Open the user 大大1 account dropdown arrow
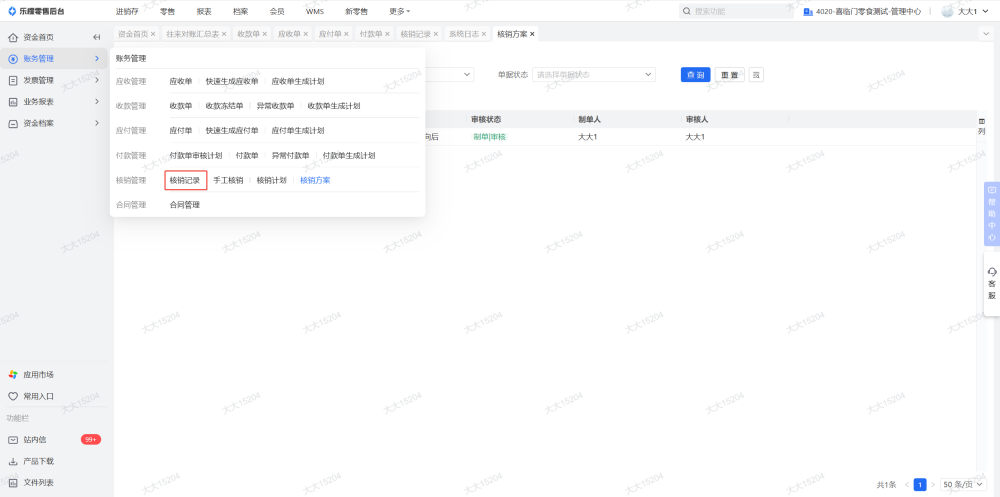The height and width of the screenshot is (497, 1000). tap(985, 11)
